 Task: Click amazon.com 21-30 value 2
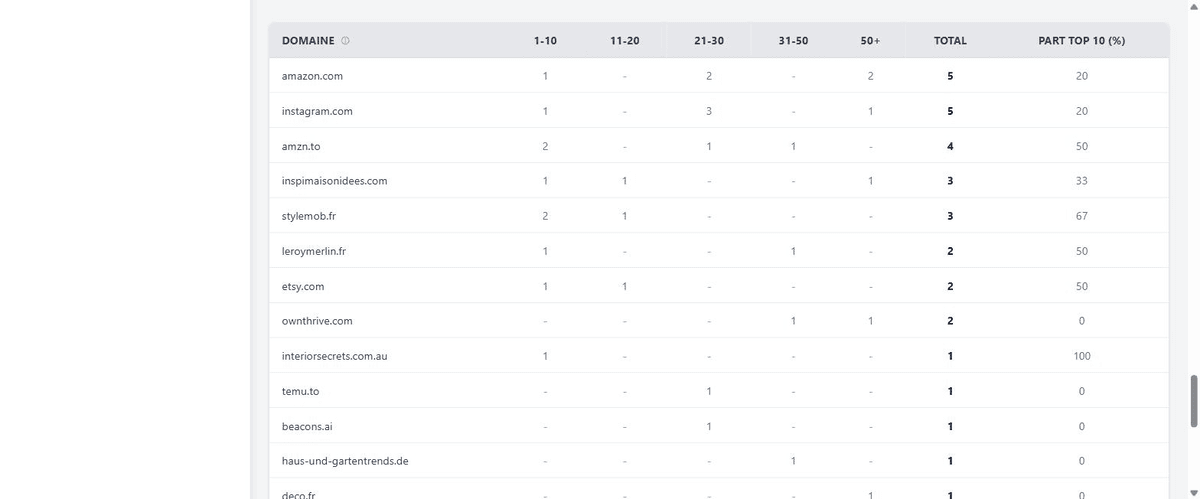(x=708, y=76)
